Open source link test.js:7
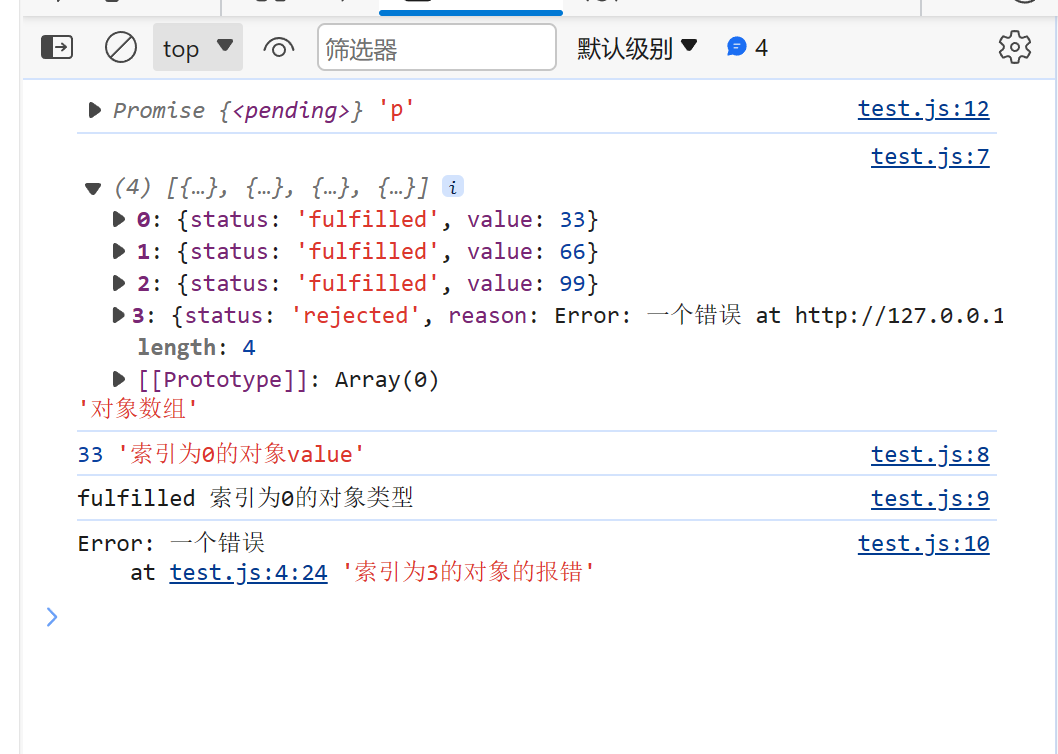The image size is (1058, 754). click(930, 157)
